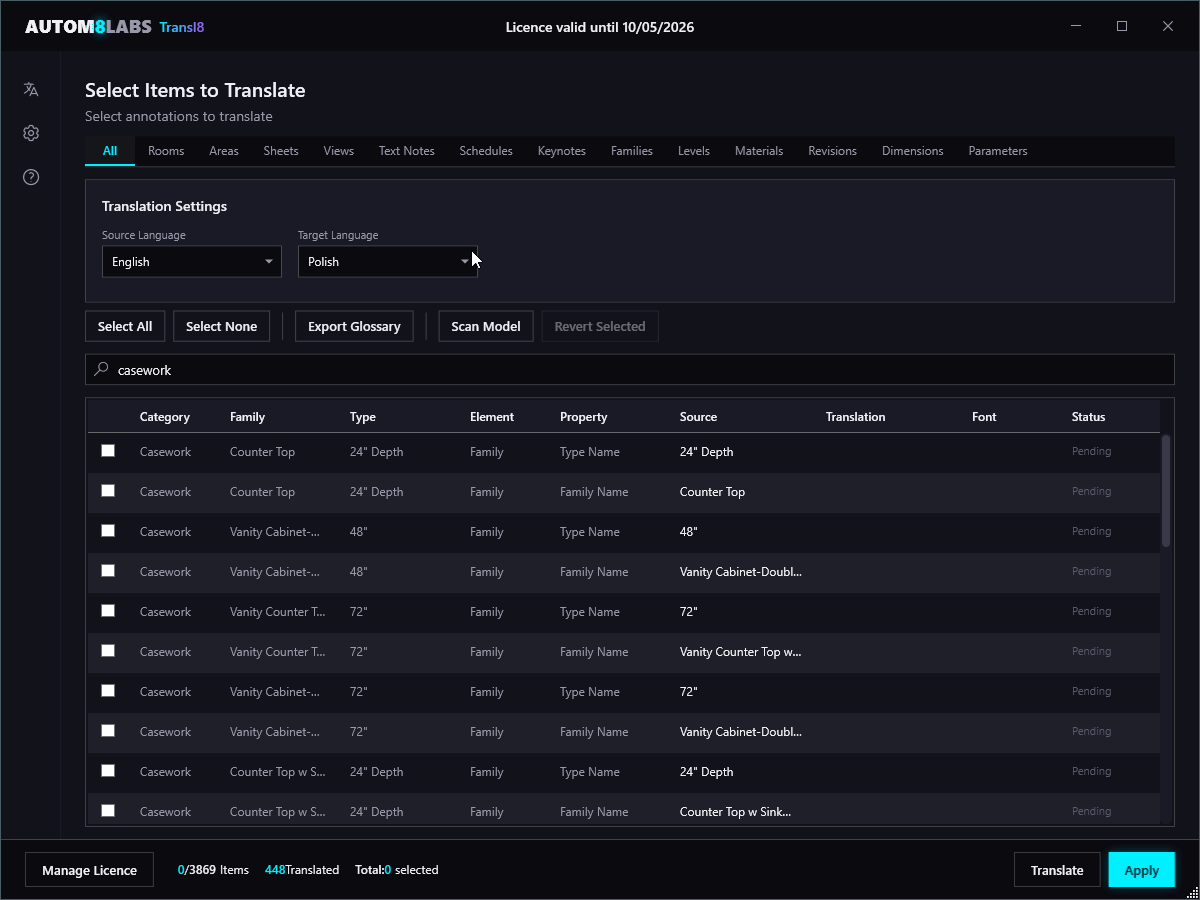Image resolution: width=1200 pixels, height=900 pixels.
Task: Switch to the All tab
Action: pos(110,151)
